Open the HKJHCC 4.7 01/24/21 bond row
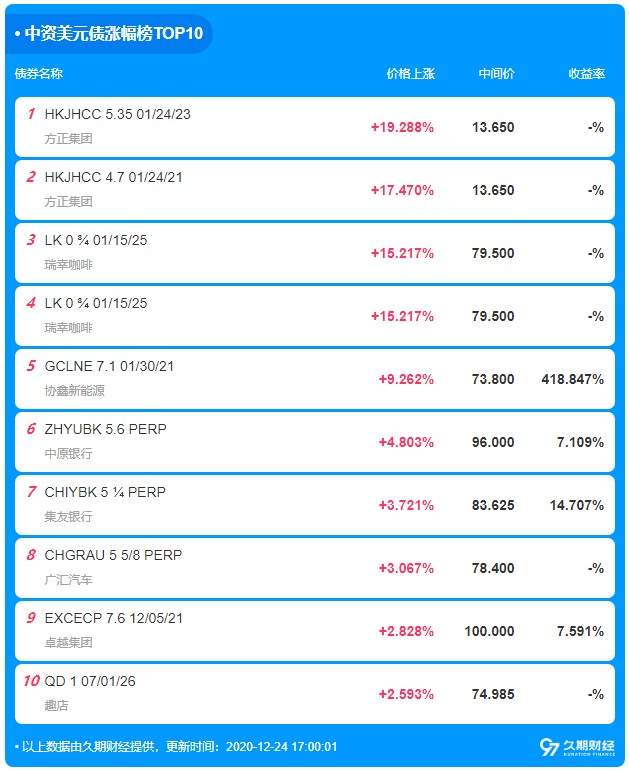The height and width of the screenshot is (771, 629). [113, 178]
